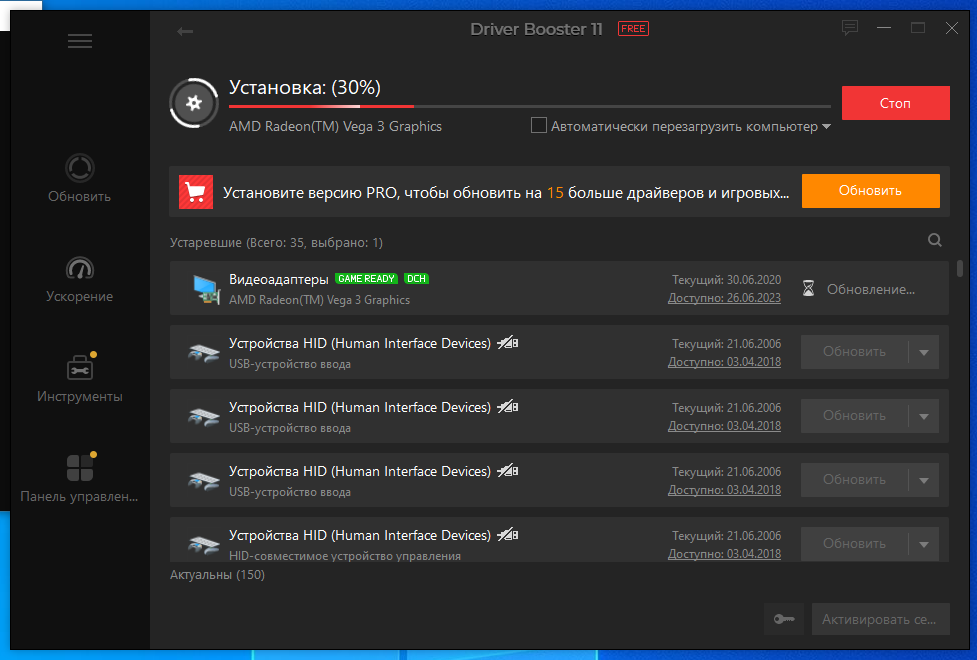977x660 pixels.
Task: Click the license key icon button
Action: [784, 619]
